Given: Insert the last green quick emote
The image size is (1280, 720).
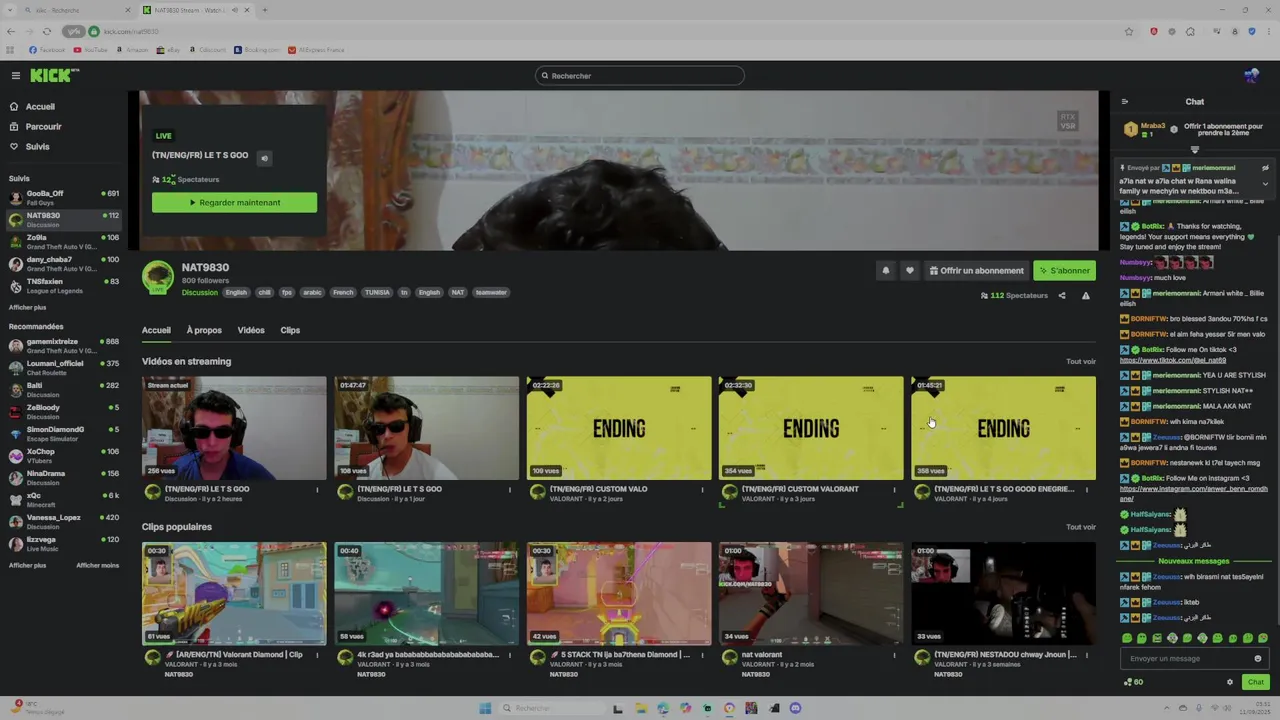Looking at the screenshot, I should (1263, 638).
